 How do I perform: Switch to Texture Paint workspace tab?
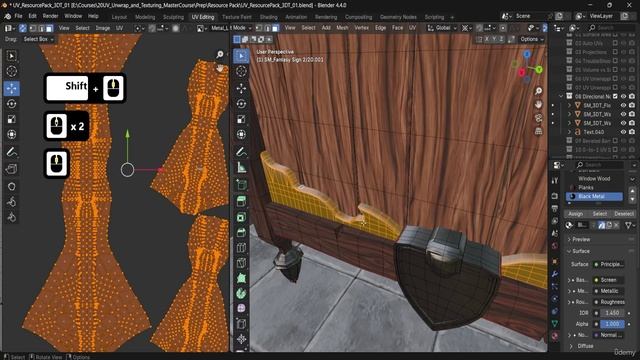point(237,17)
